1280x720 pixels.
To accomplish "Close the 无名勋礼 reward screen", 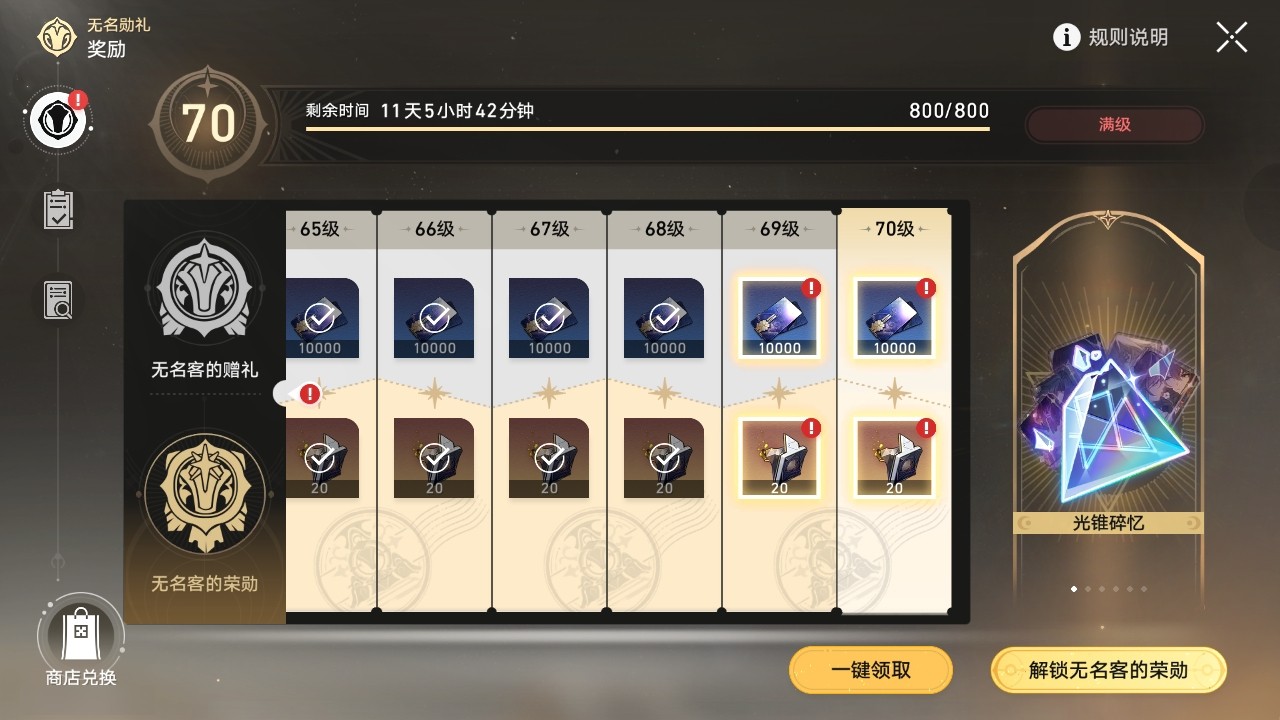I will [x=1232, y=37].
